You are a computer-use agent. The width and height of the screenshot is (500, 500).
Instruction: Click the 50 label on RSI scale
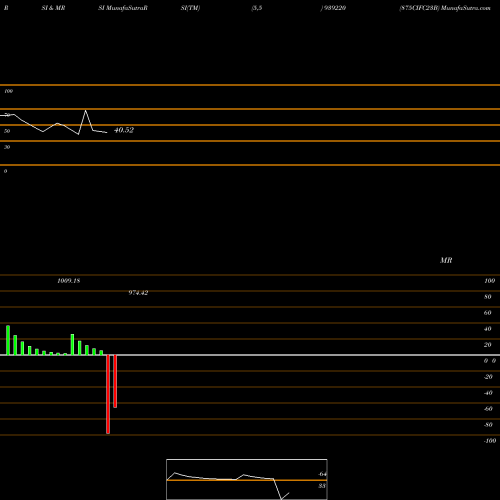7,131
